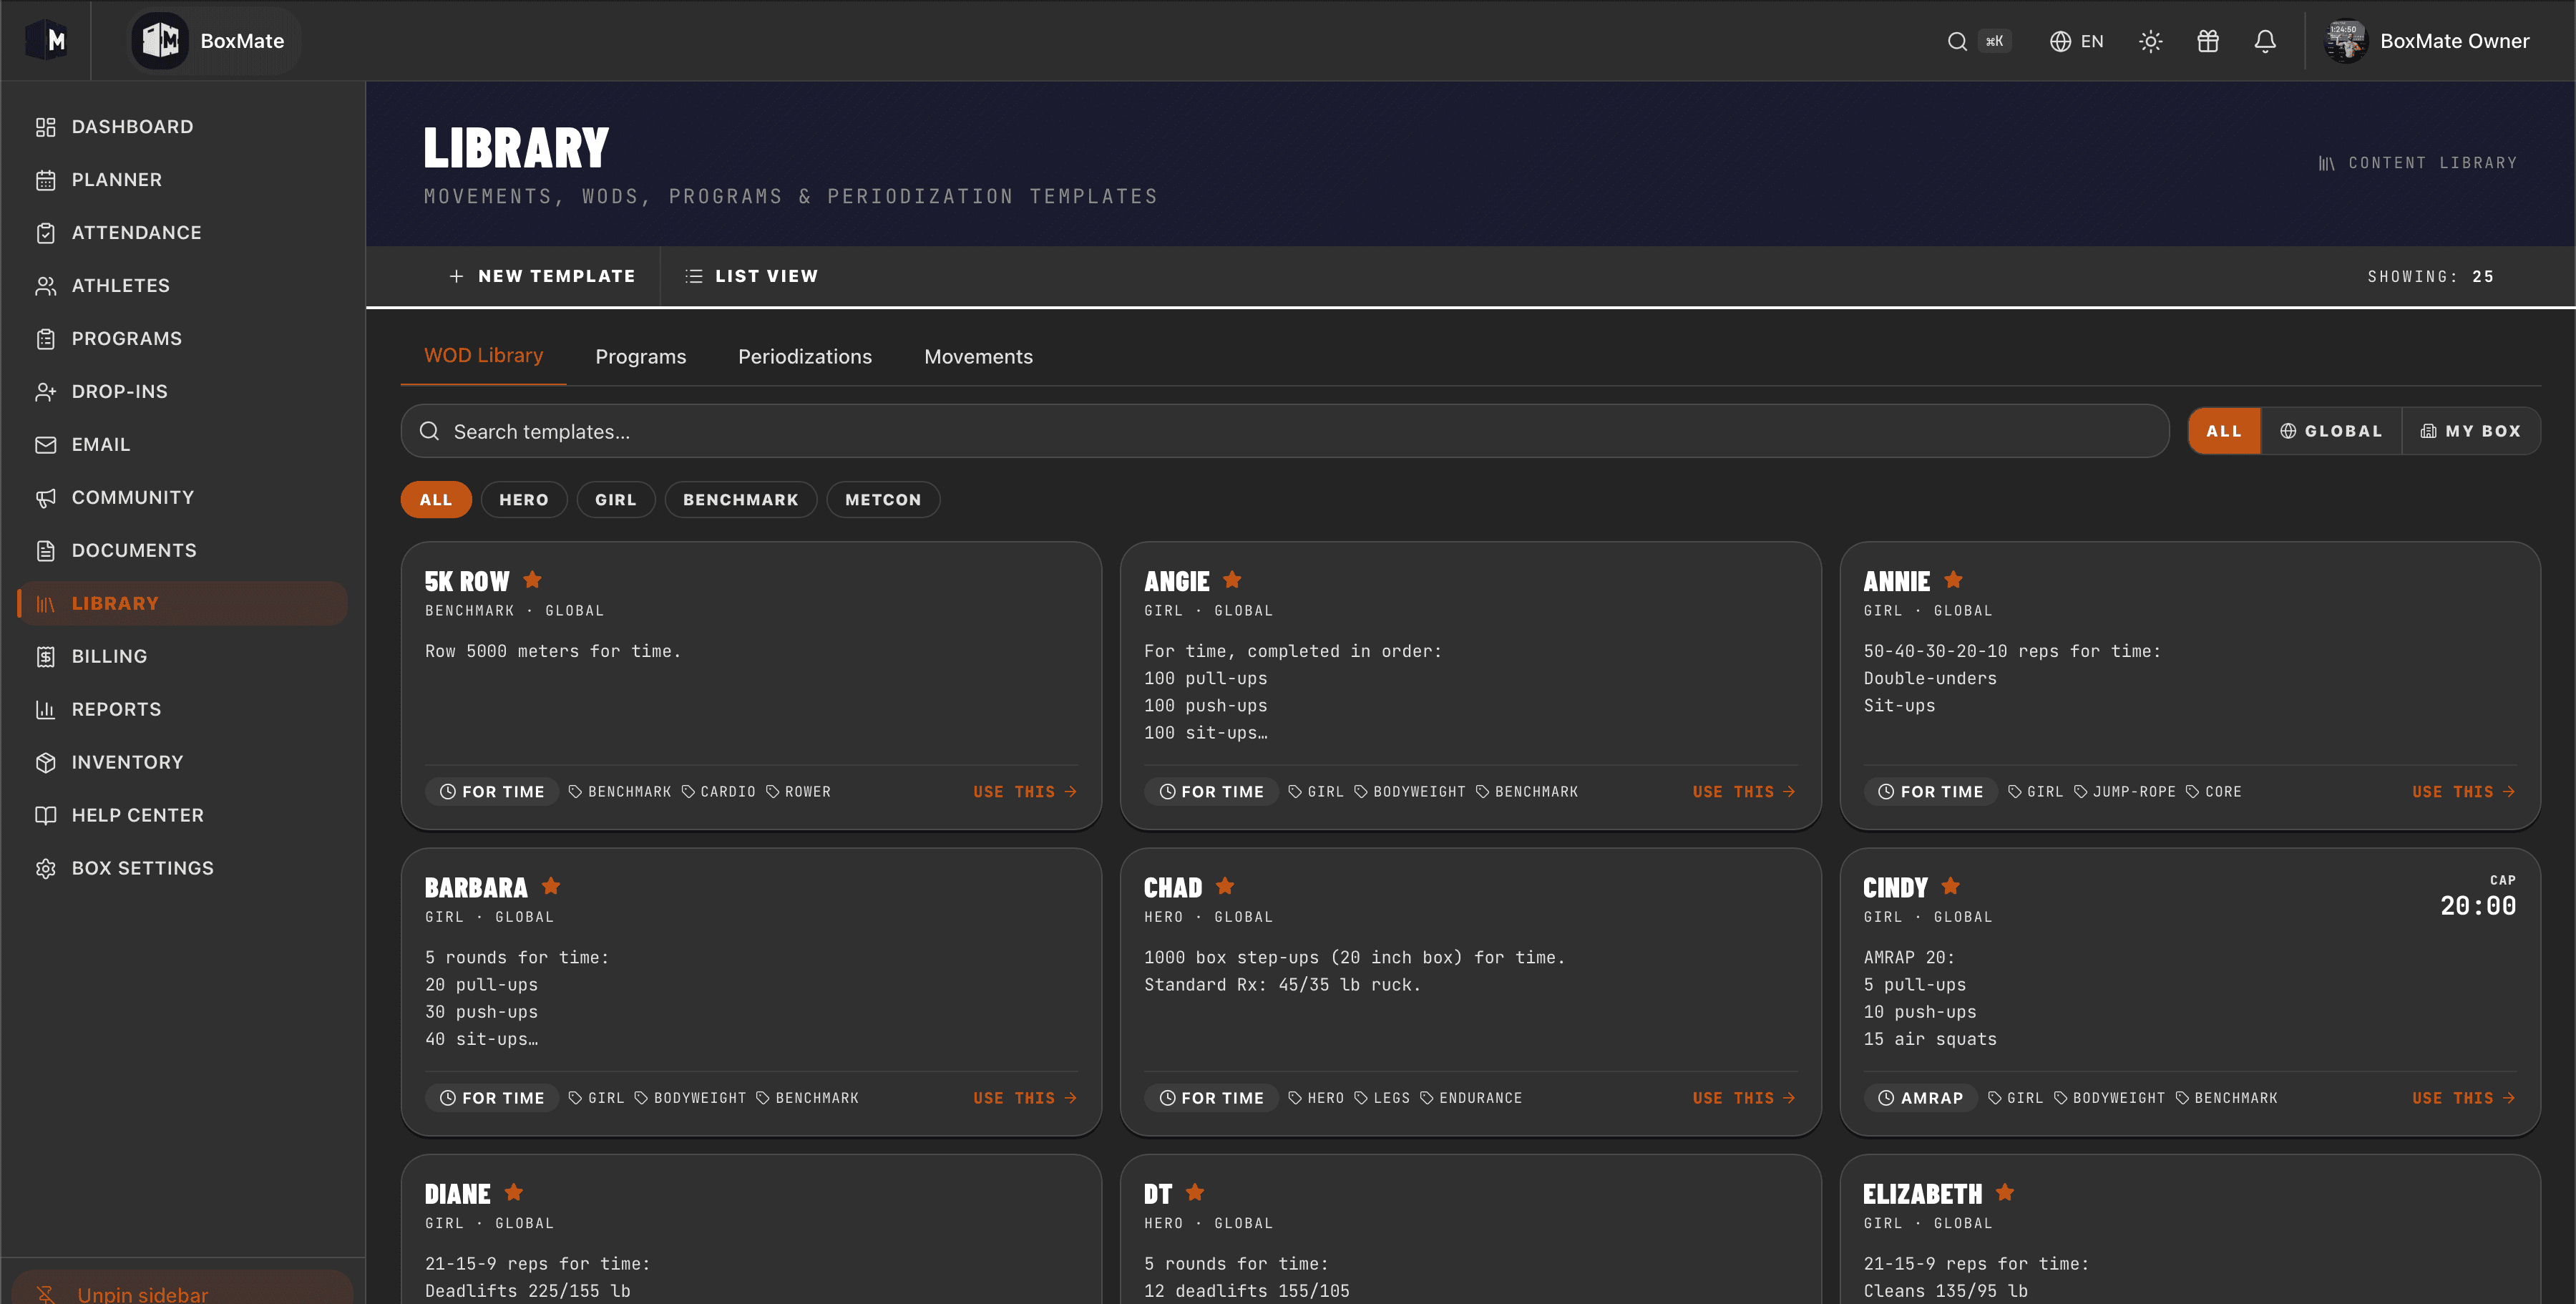This screenshot has width=2576, height=1304.
Task: Open the BoxMate Owner profile menu
Action: pyautogui.click(x=2427, y=41)
